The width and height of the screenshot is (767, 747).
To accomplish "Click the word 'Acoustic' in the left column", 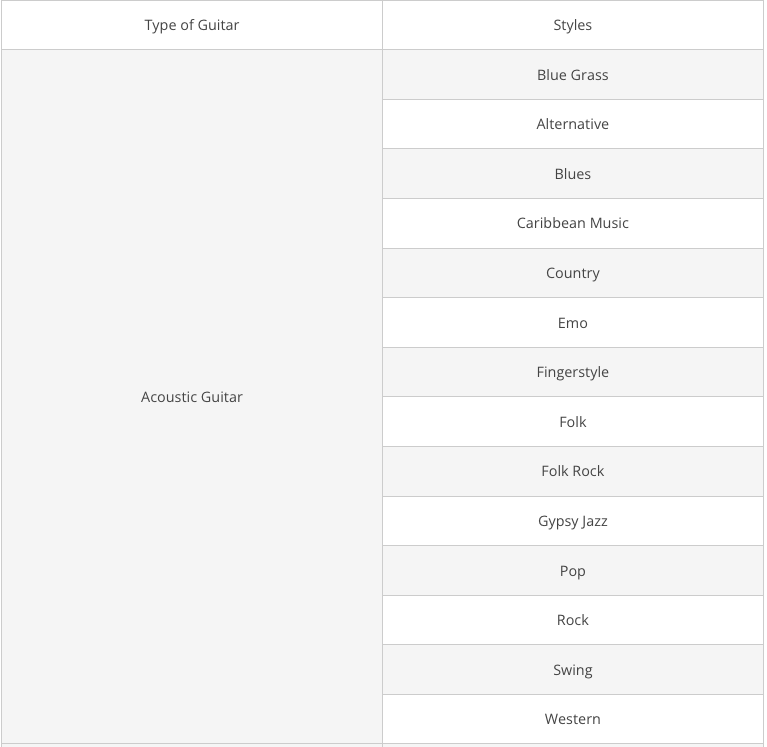I will 168,397.
